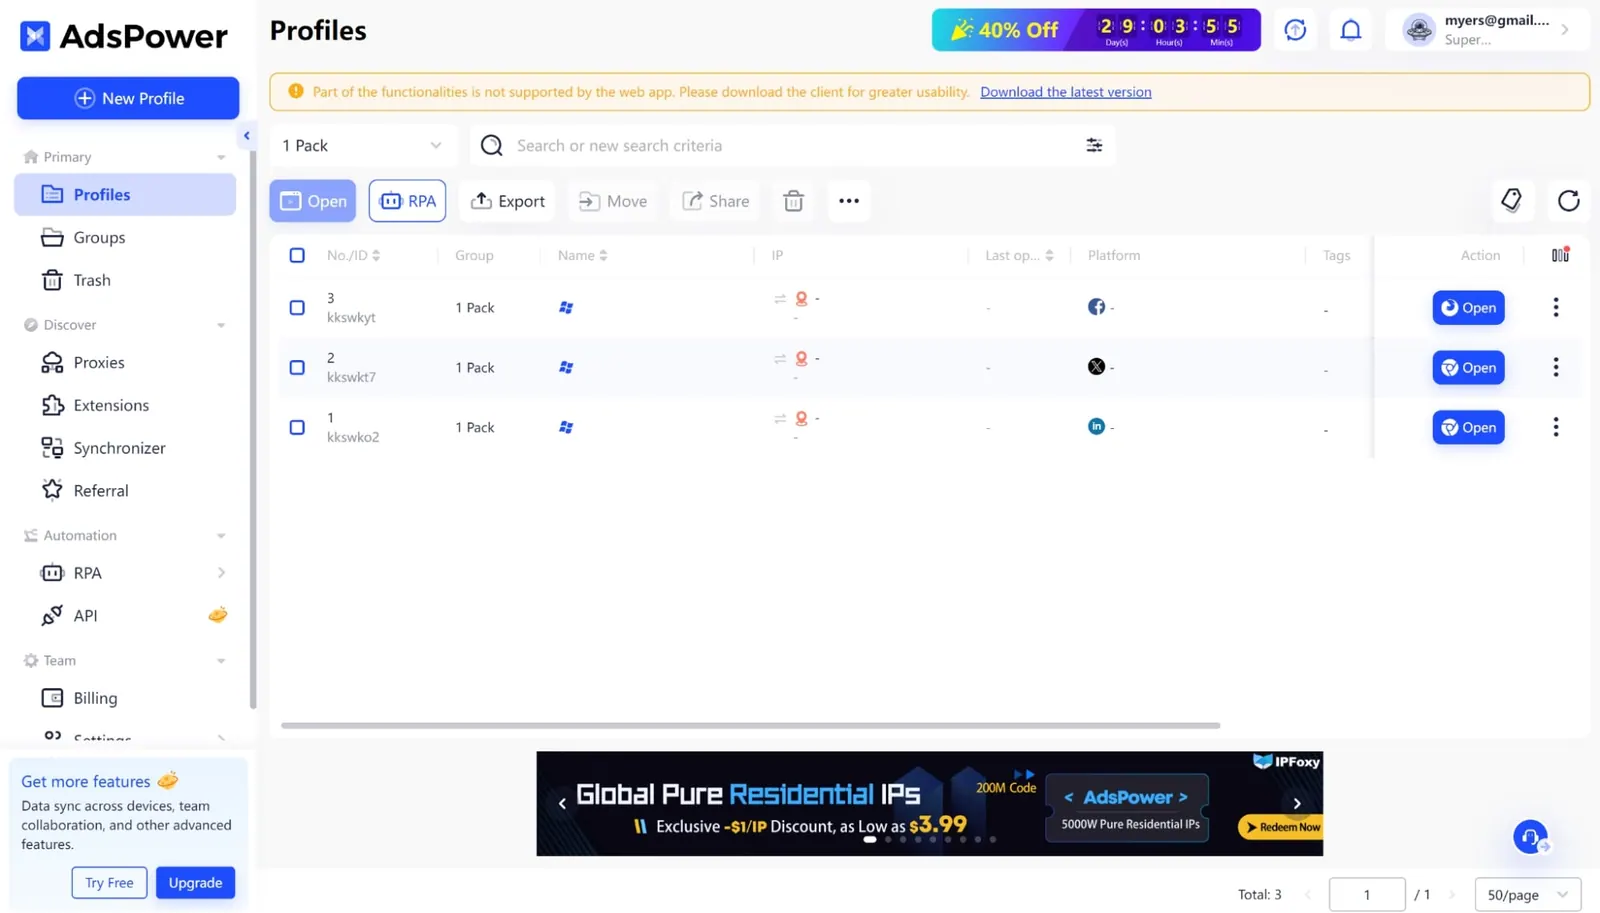
Task: Click the Upgrade button
Action: click(195, 882)
